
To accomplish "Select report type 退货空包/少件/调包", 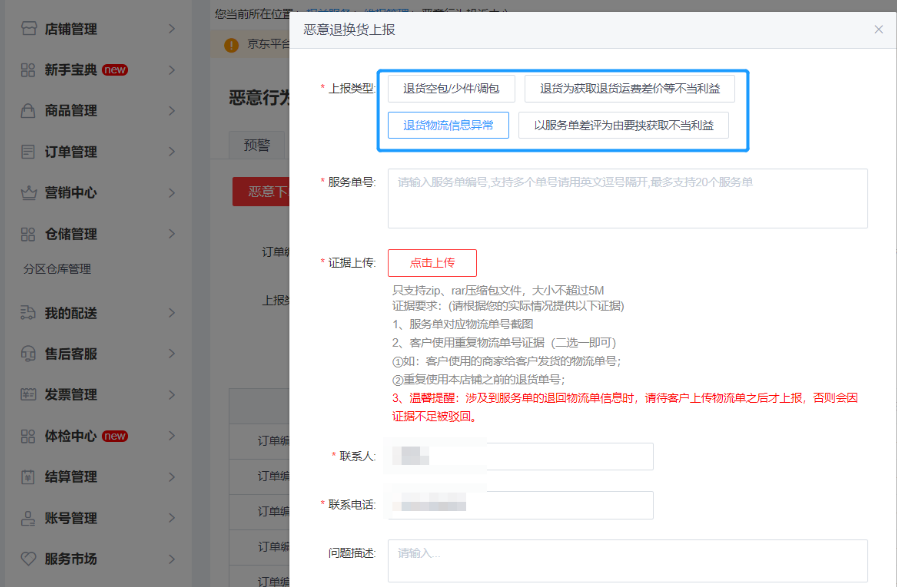I will click(452, 88).
